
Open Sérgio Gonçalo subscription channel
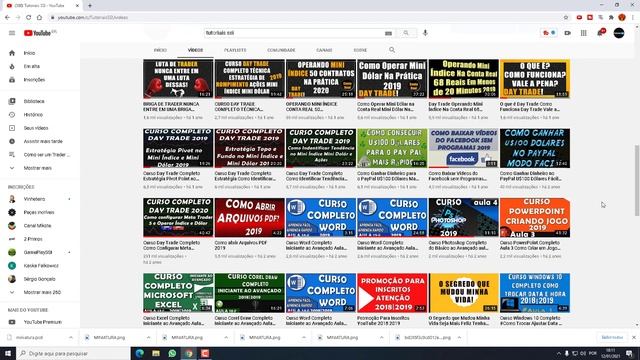click(40, 279)
